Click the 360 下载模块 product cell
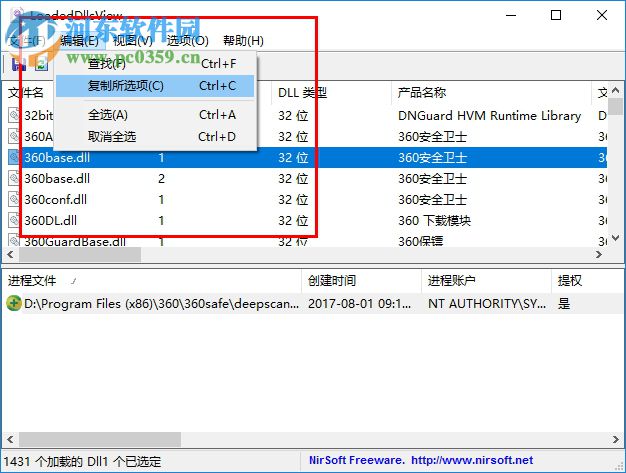Image resolution: width=626 pixels, height=473 pixels. 434,220
